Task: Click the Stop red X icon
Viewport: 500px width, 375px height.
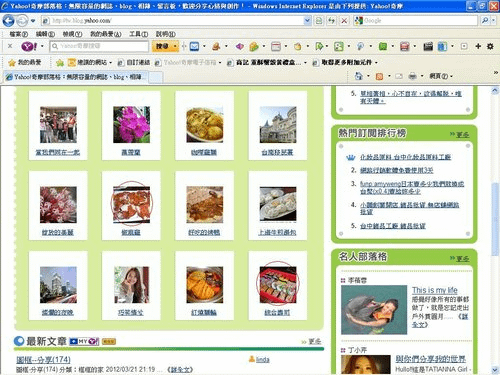Action: (344, 21)
